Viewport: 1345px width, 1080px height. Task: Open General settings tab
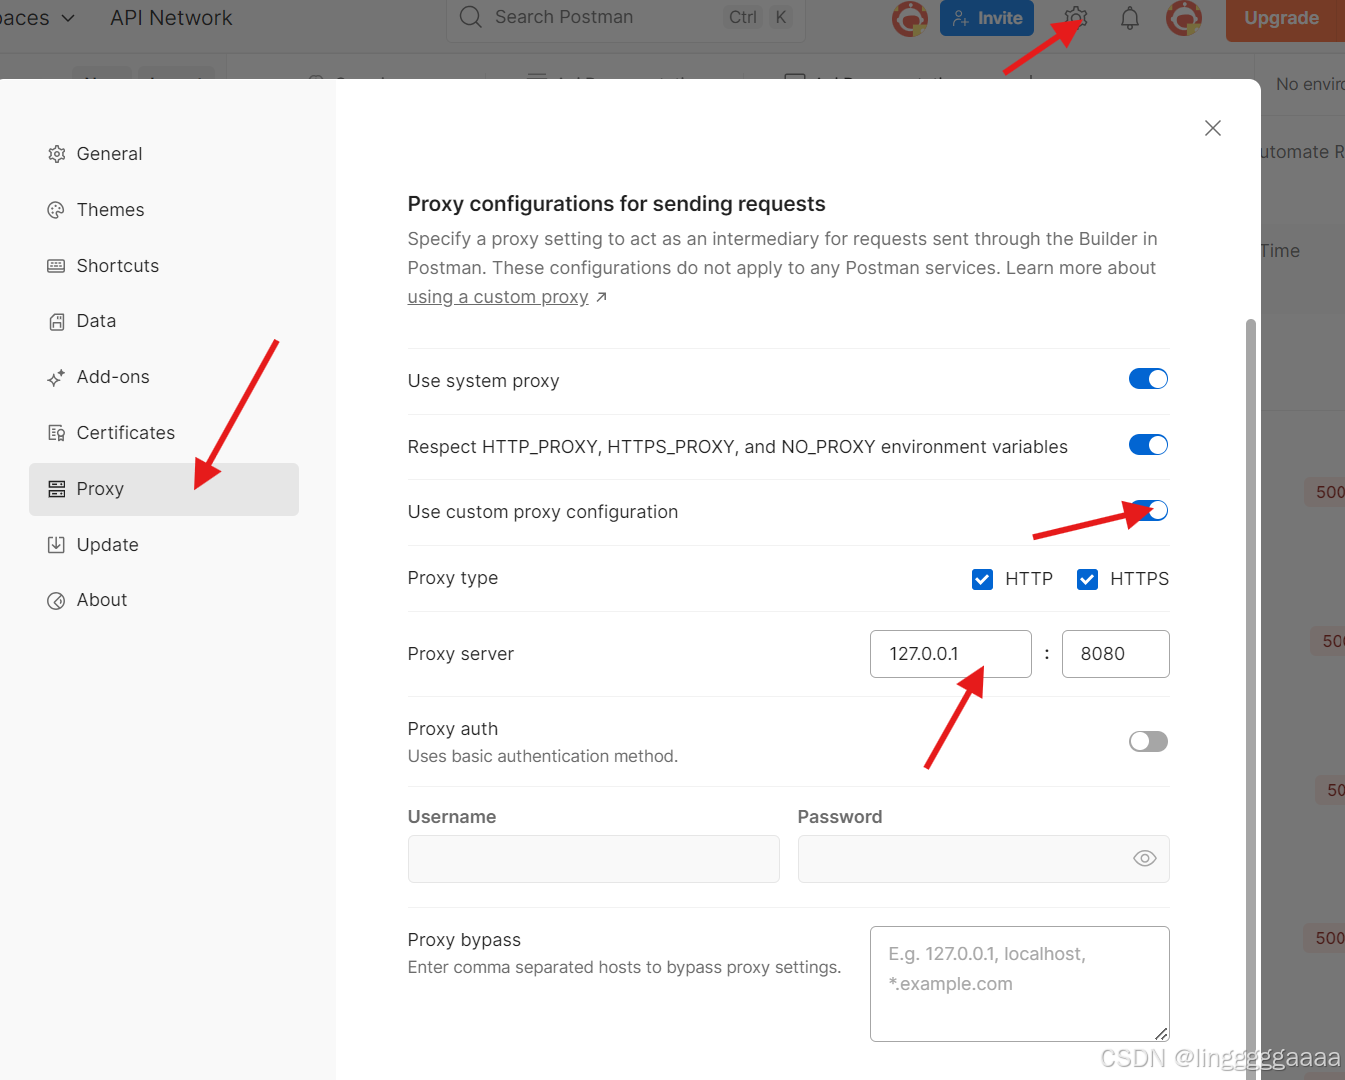click(164, 154)
